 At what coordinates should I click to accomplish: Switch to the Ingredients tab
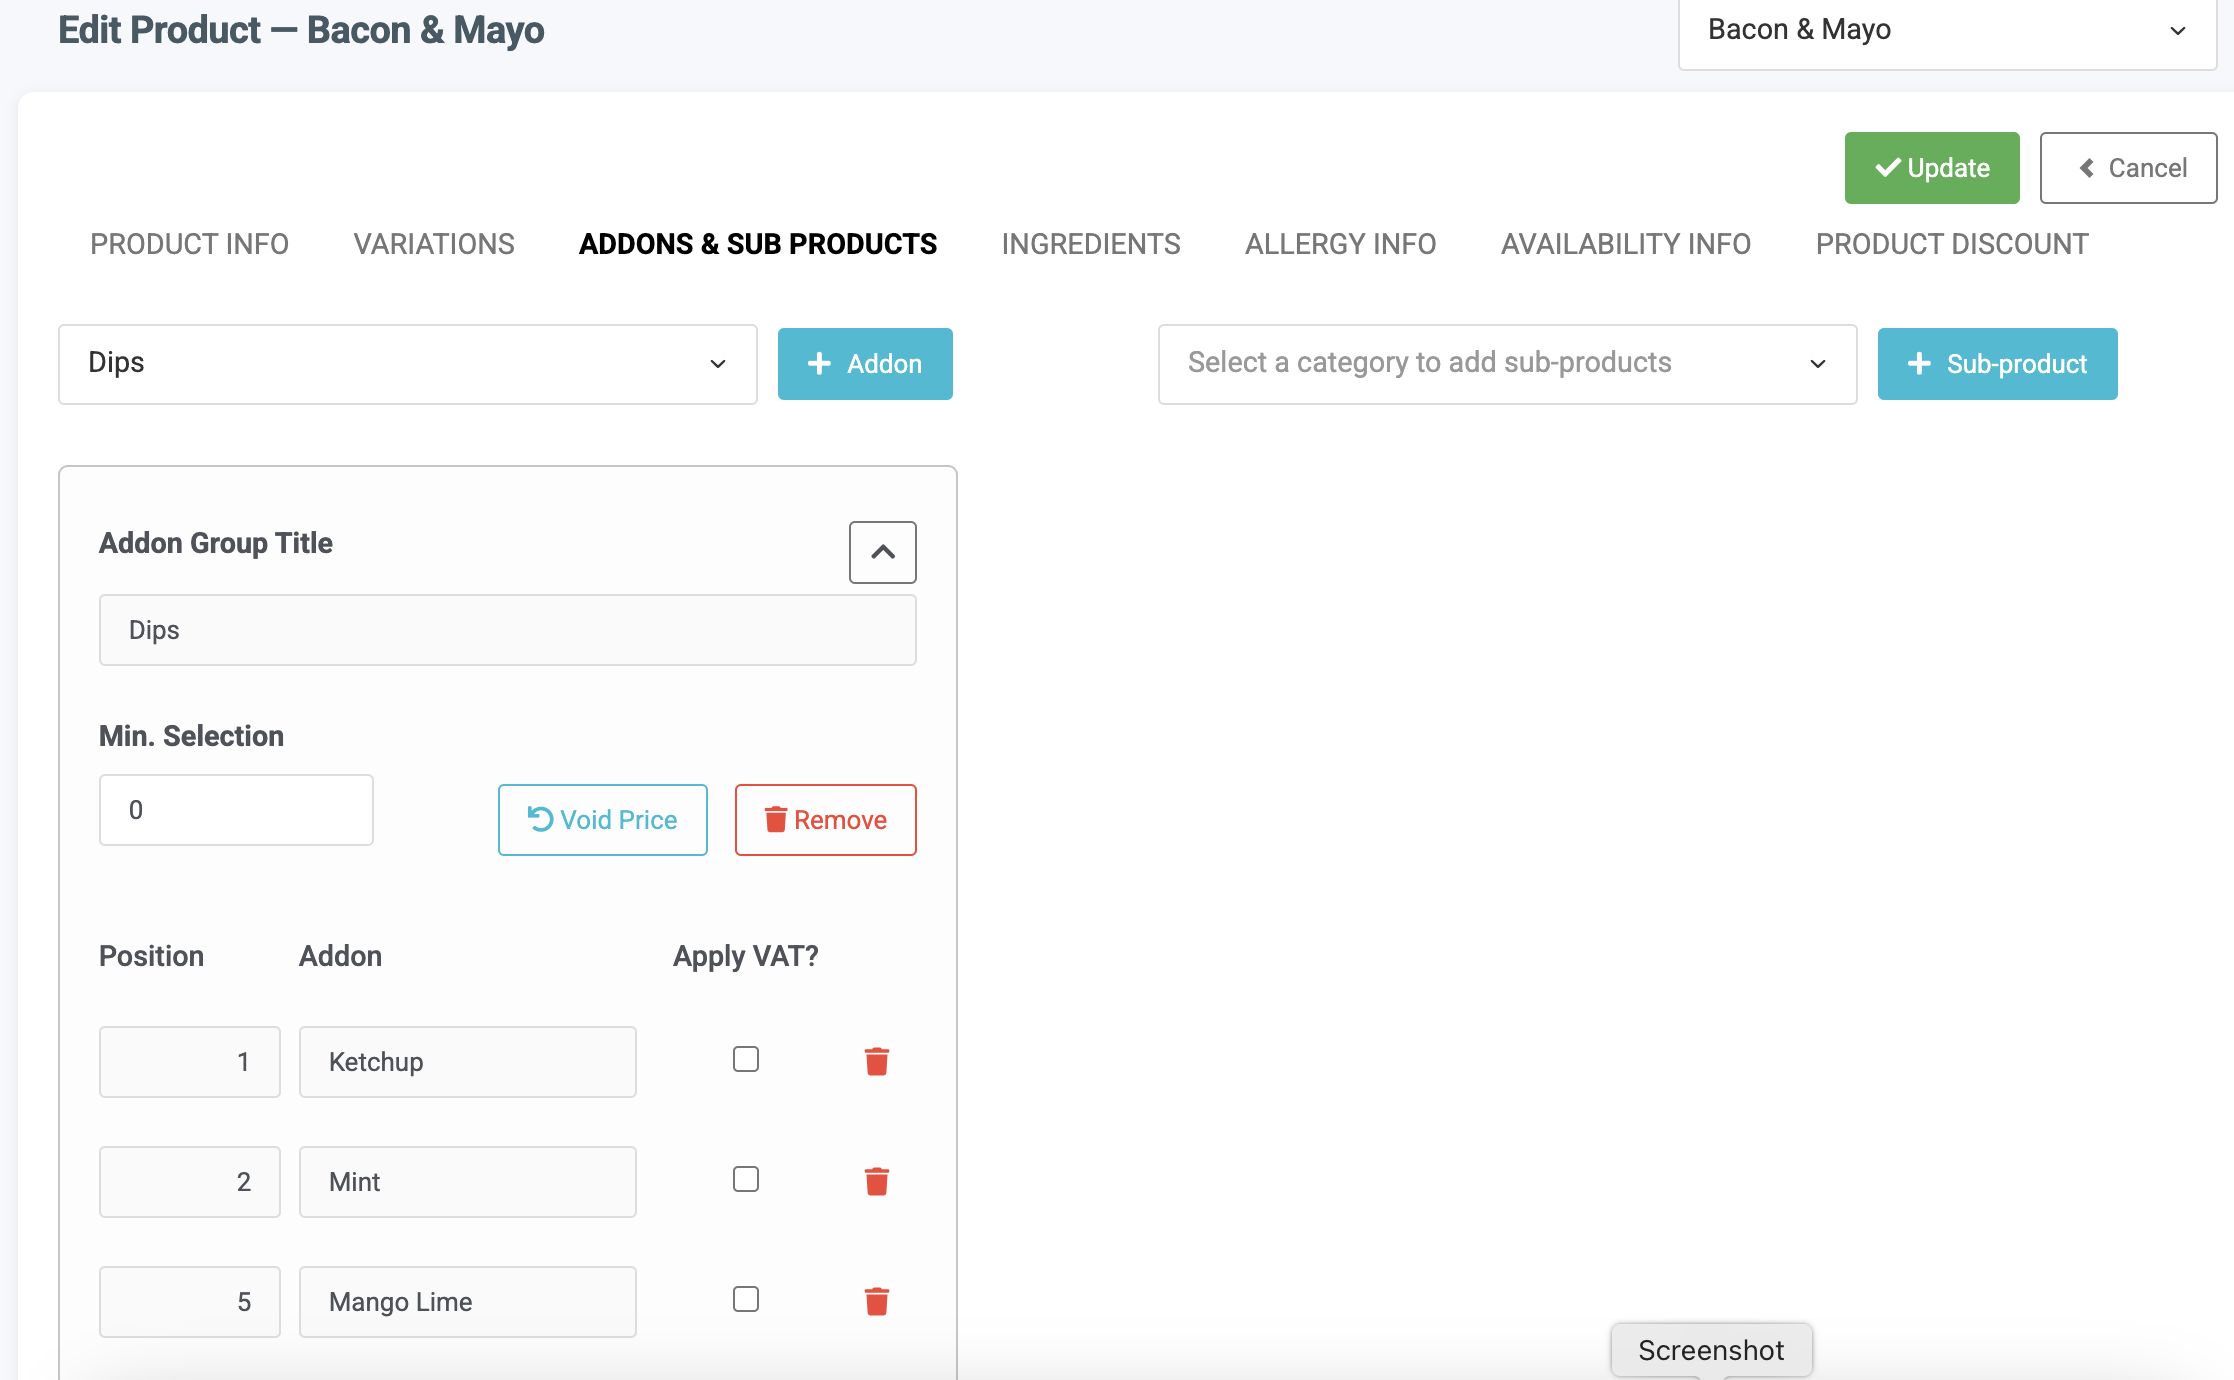pyautogui.click(x=1091, y=244)
